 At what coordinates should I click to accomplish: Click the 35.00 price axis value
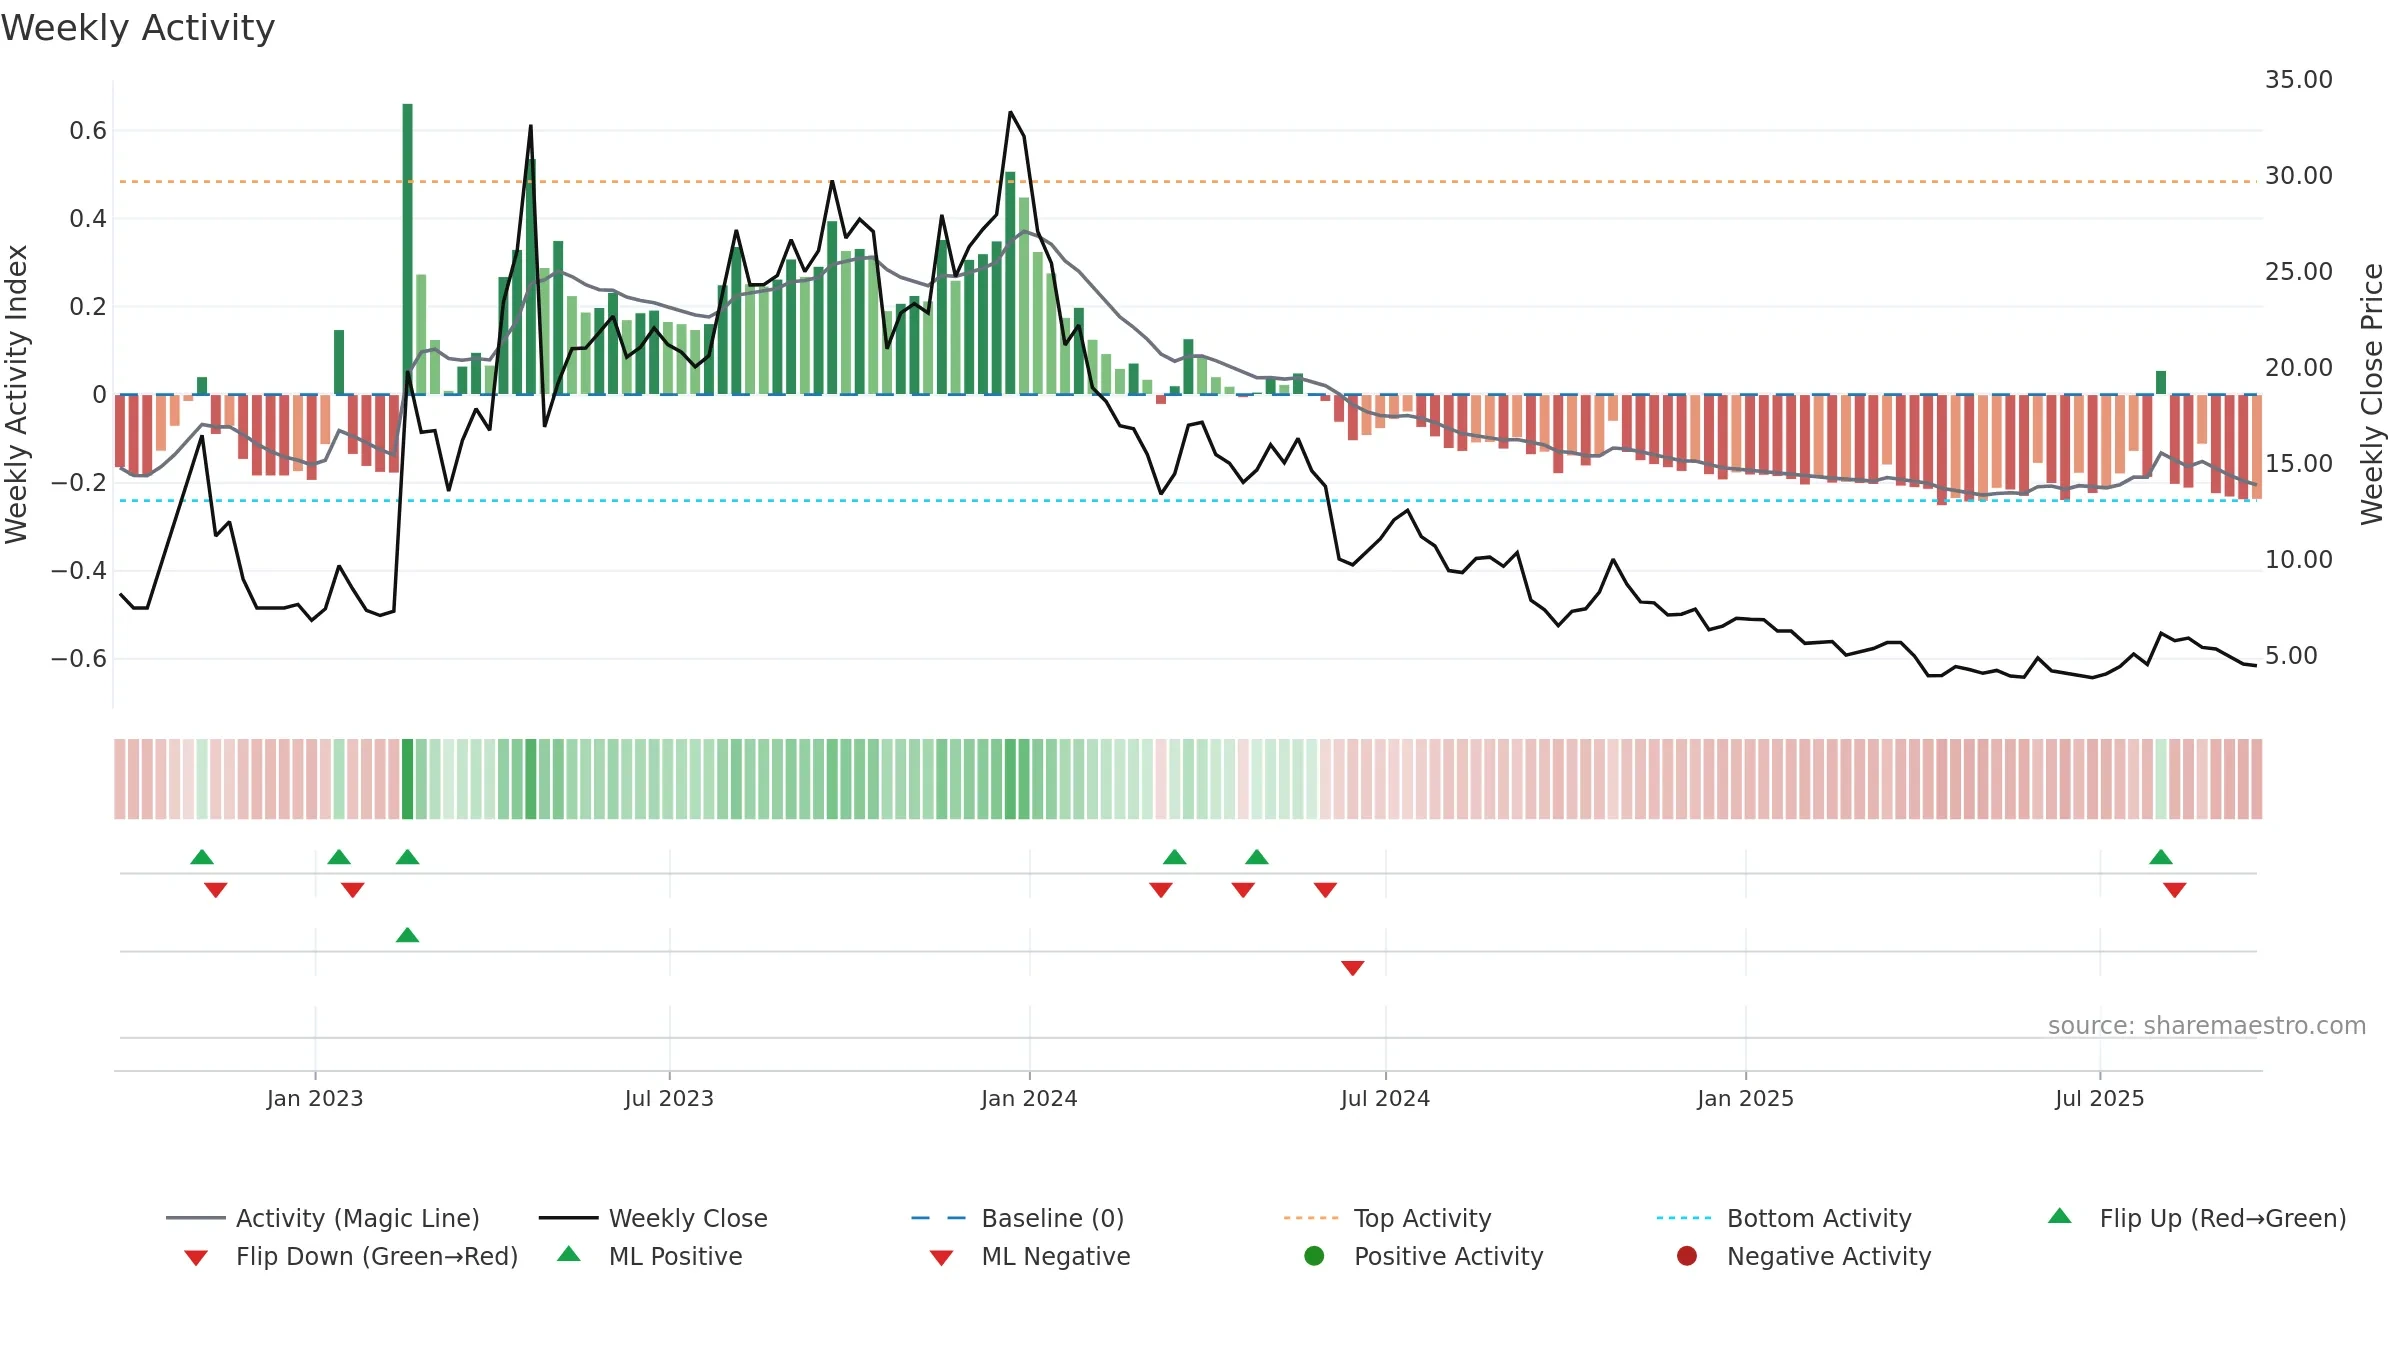click(x=2299, y=80)
